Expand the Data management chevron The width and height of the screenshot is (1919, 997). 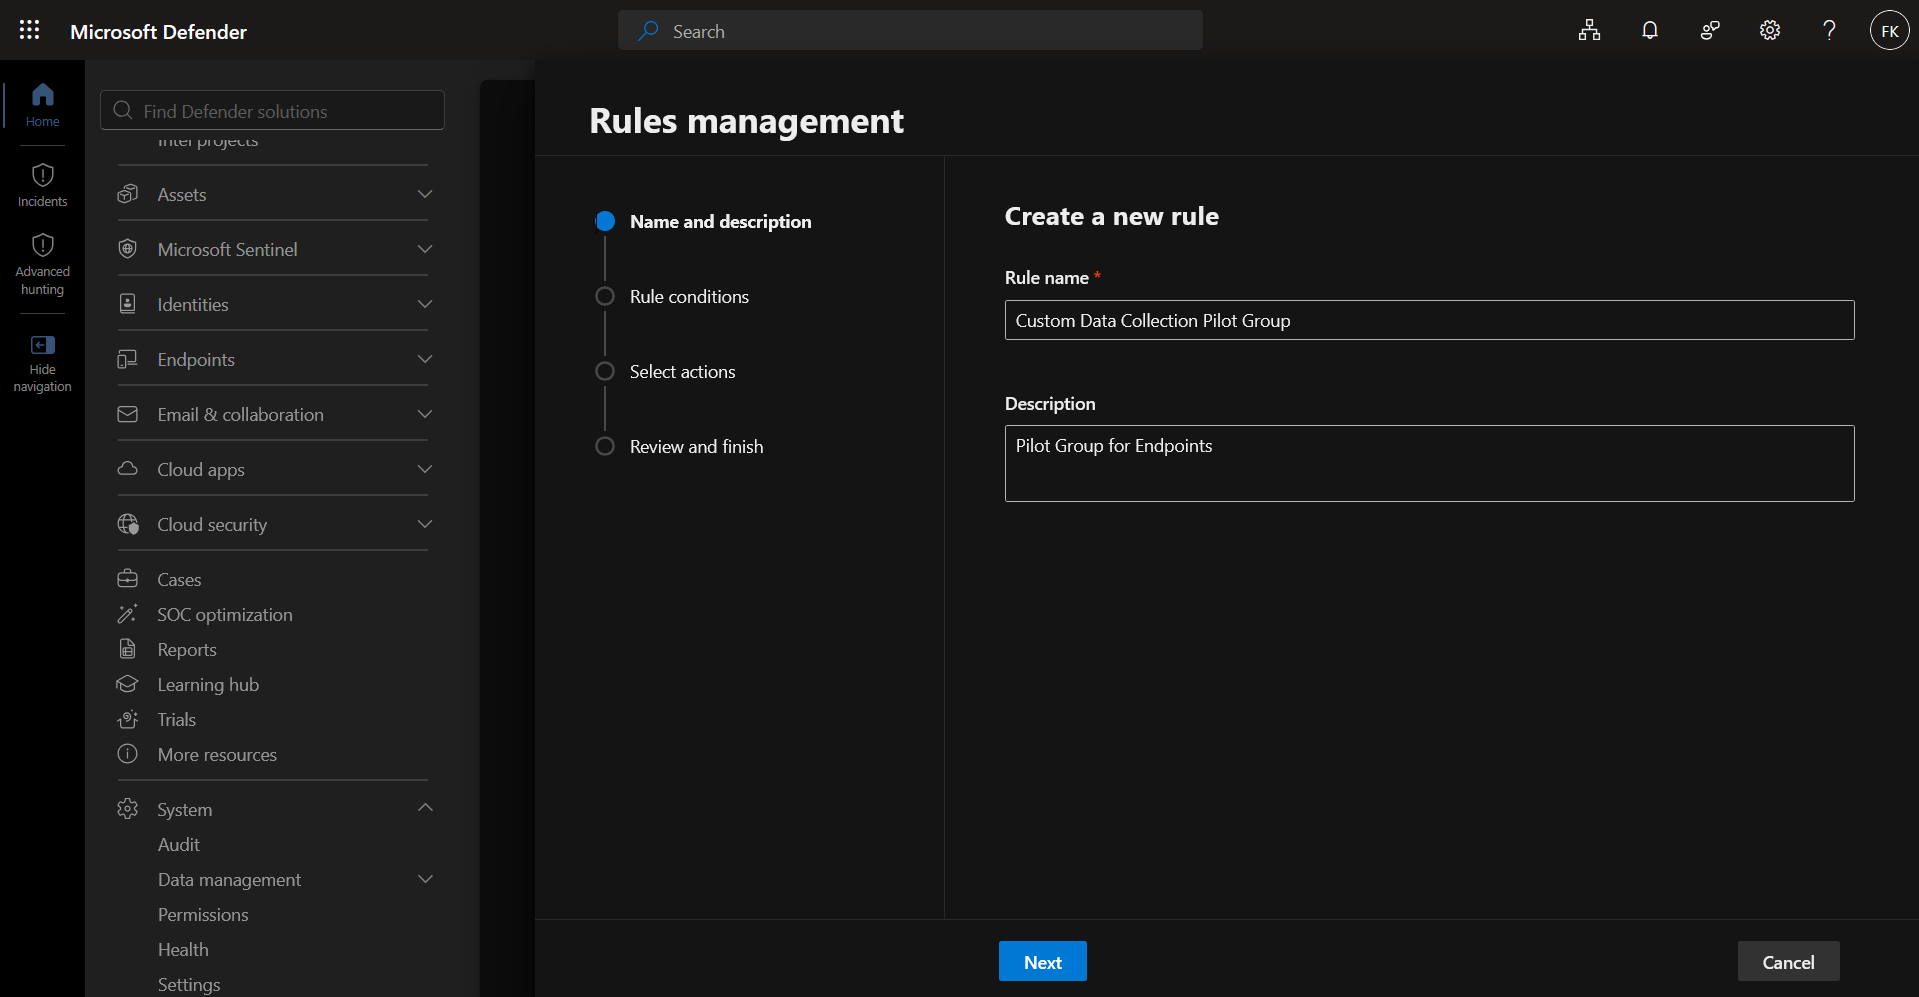click(x=425, y=879)
